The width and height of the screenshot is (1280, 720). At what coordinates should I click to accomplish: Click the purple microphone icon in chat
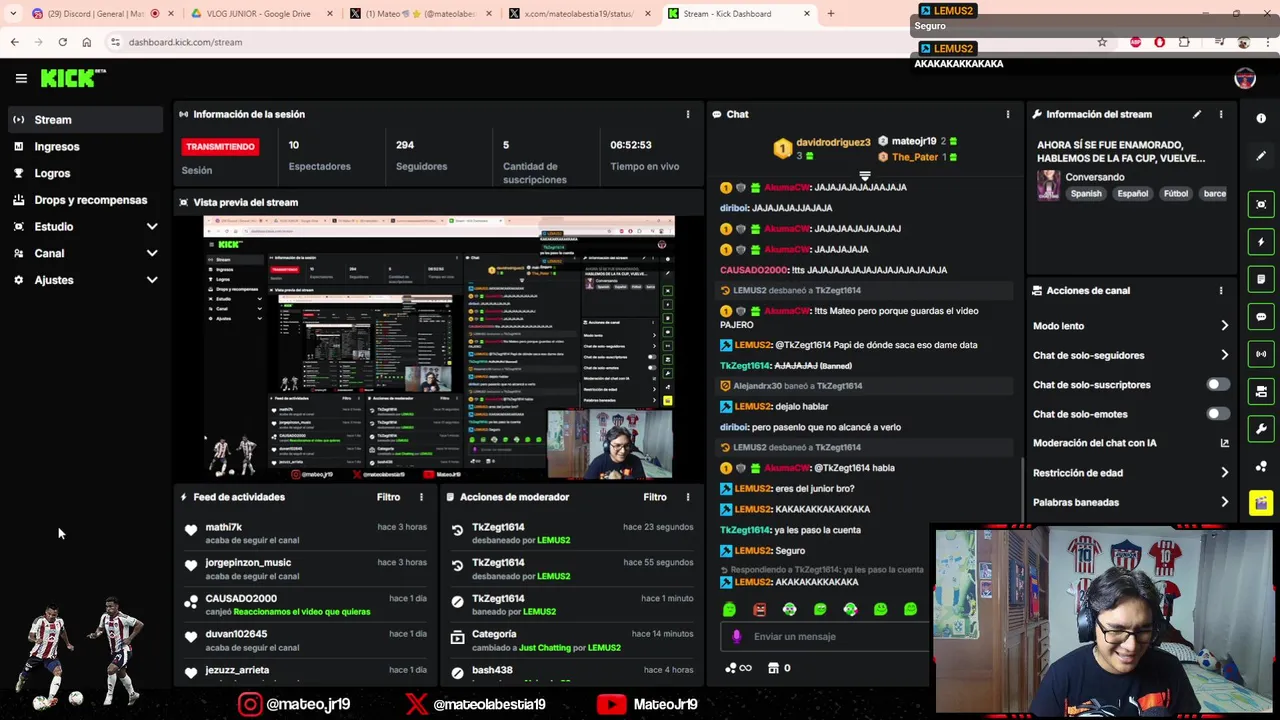[x=736, y=636]
